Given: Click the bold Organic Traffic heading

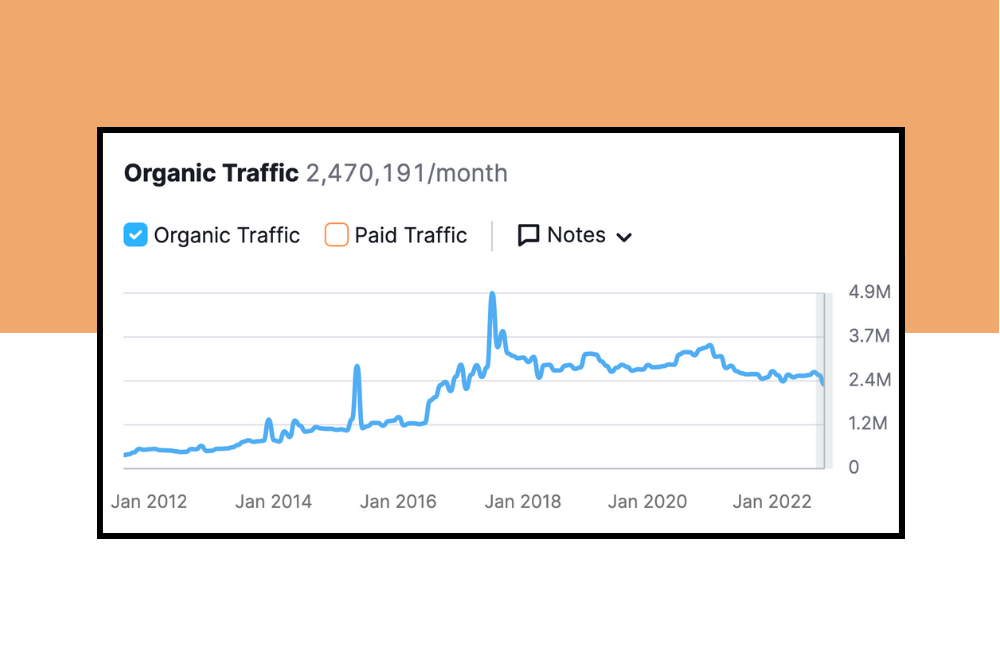Looking at the screenshot, I should point(211,173).
